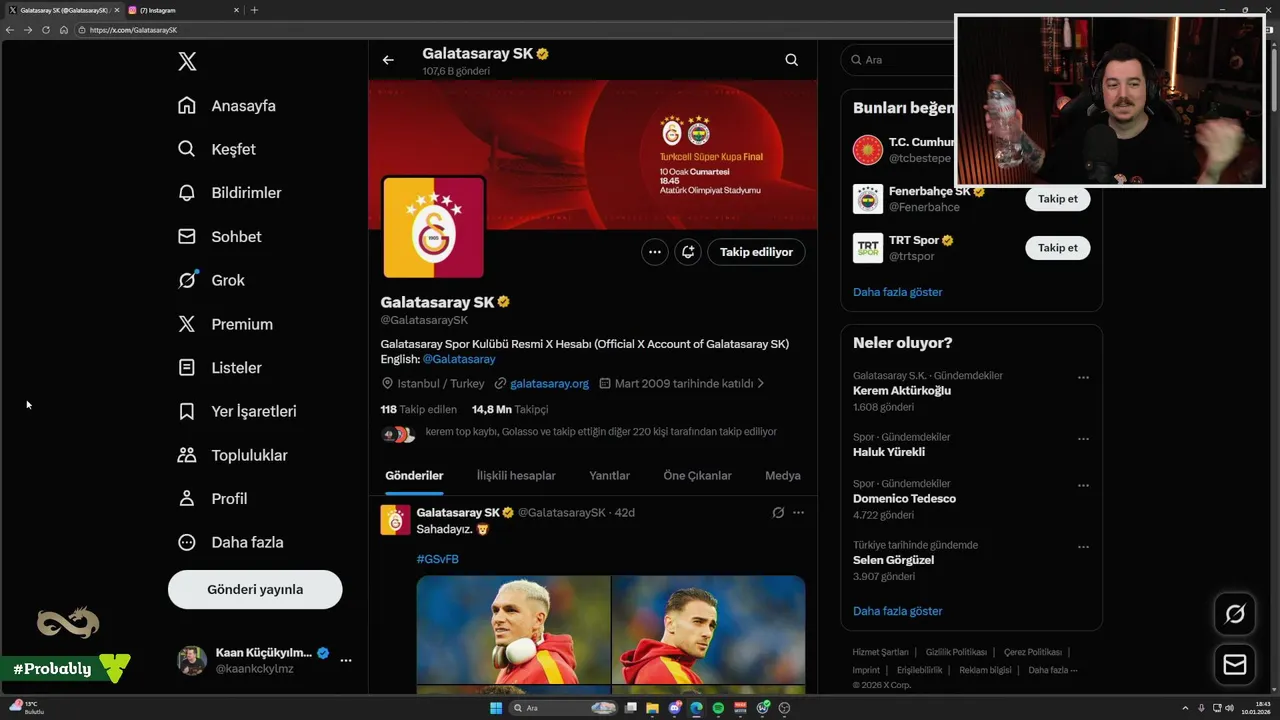Click the Grok icon on the Sahadayız post
The image size is (1280, 720).
(778, 513)
